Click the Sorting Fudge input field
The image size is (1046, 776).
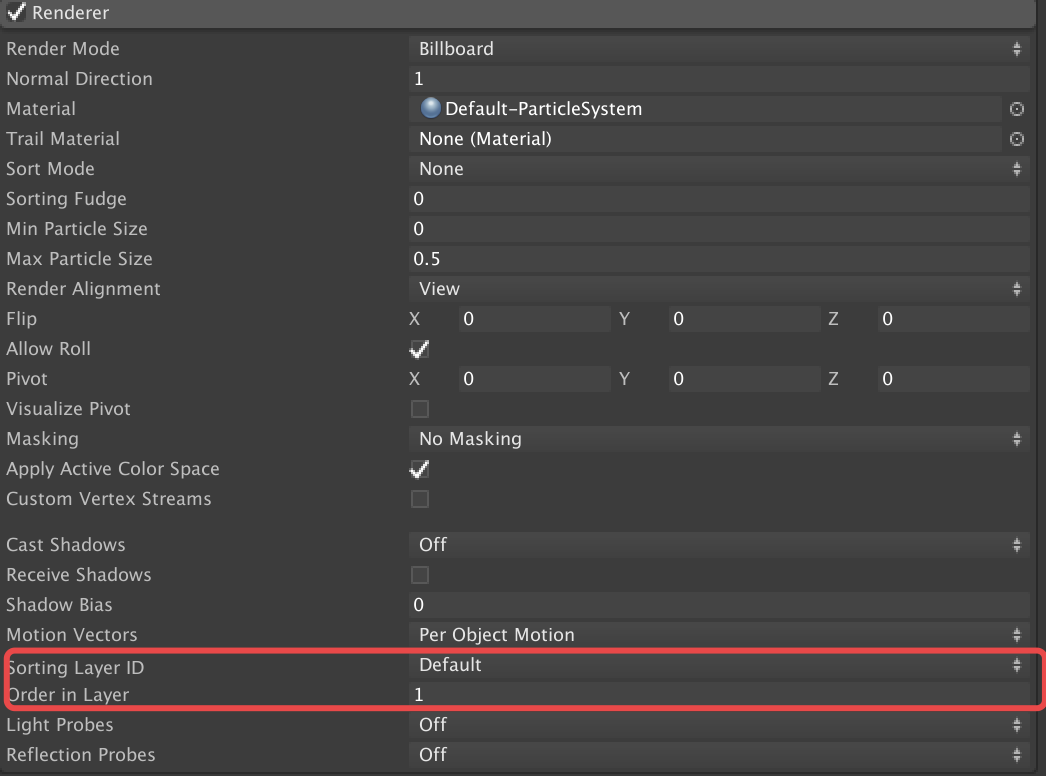click(x=700, y=198)
